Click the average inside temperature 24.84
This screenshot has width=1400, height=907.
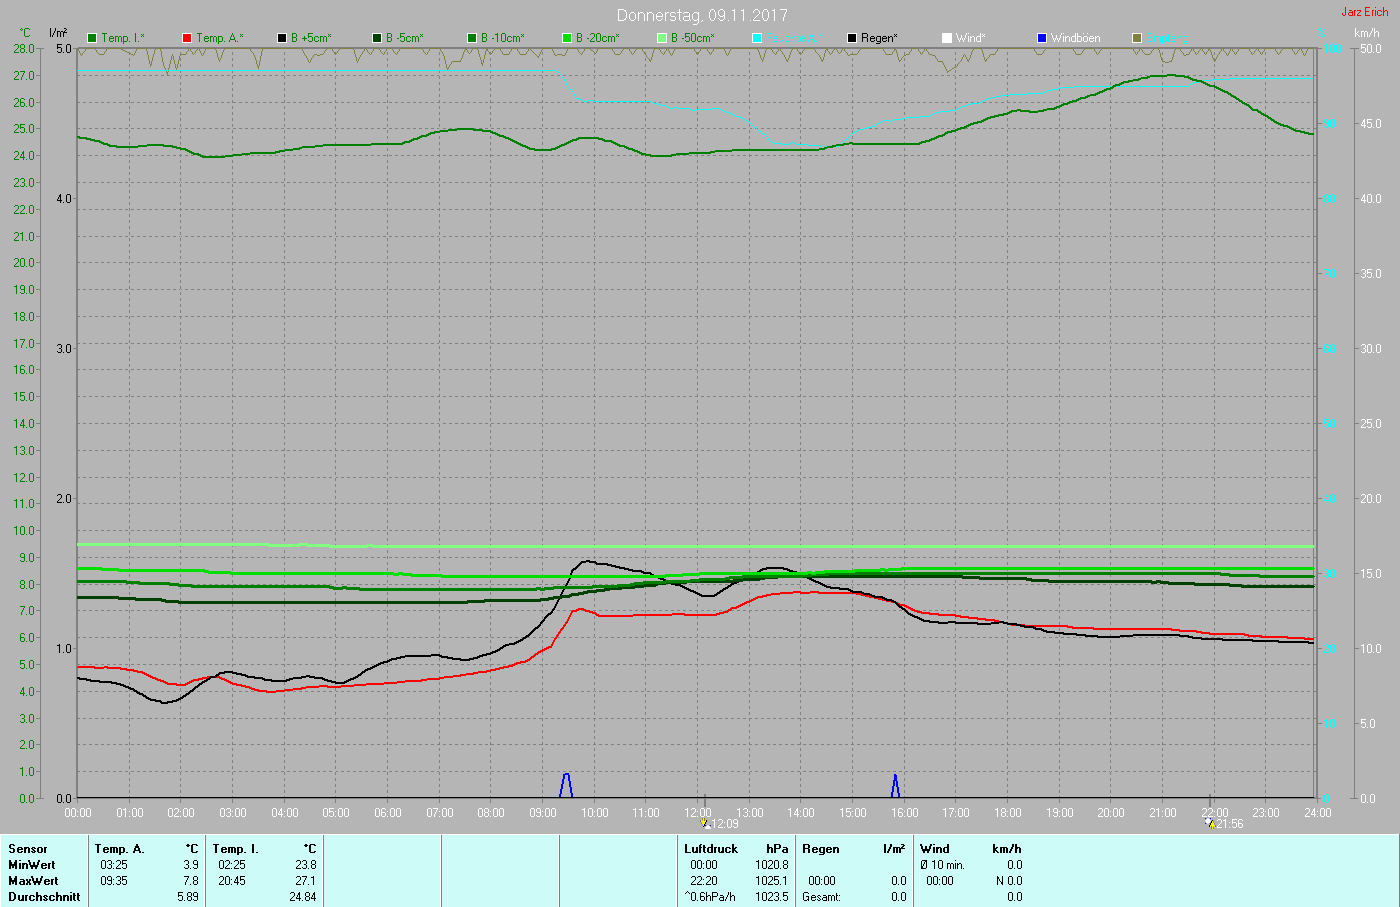[302, 897]
